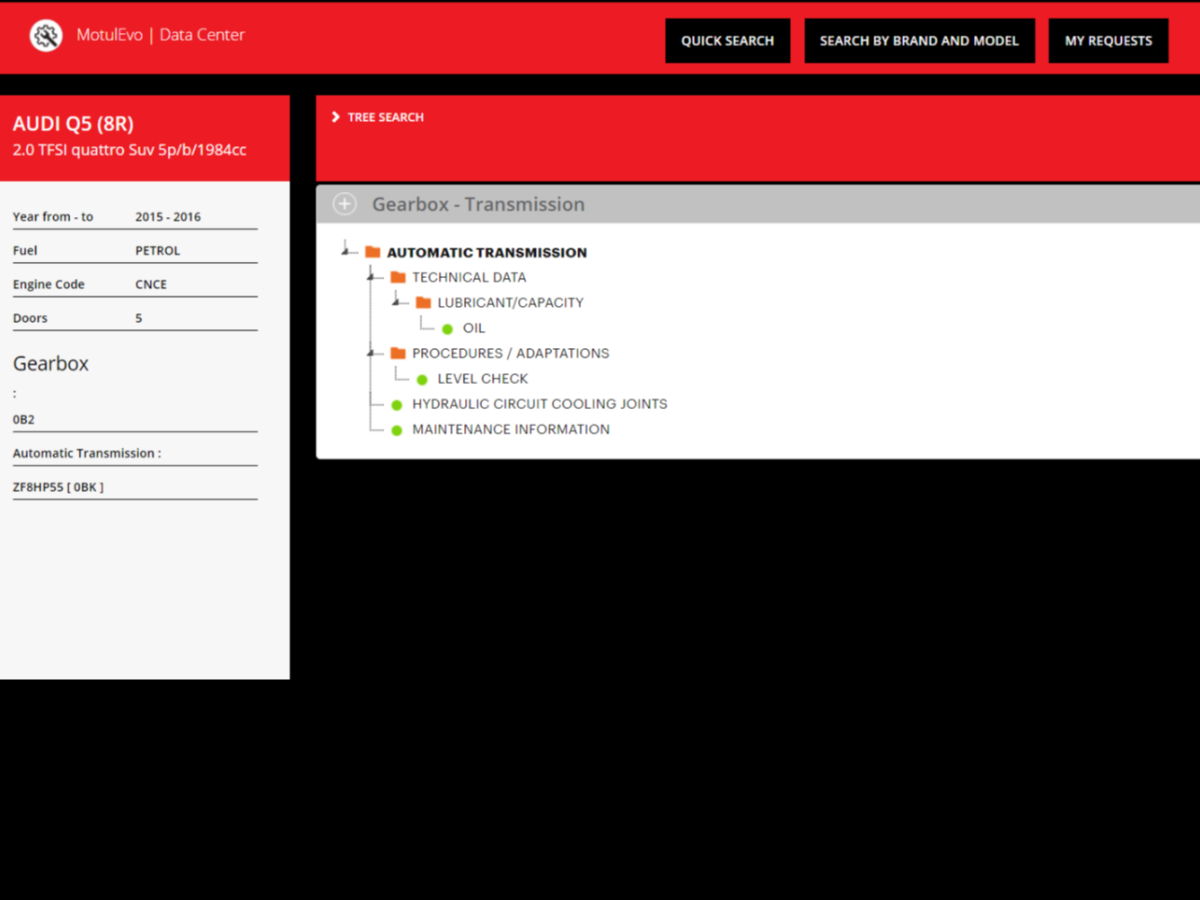Click the TECHNICAL DATA folder icon
This screenshot has height=900, width=1200.
coord(396,277)
